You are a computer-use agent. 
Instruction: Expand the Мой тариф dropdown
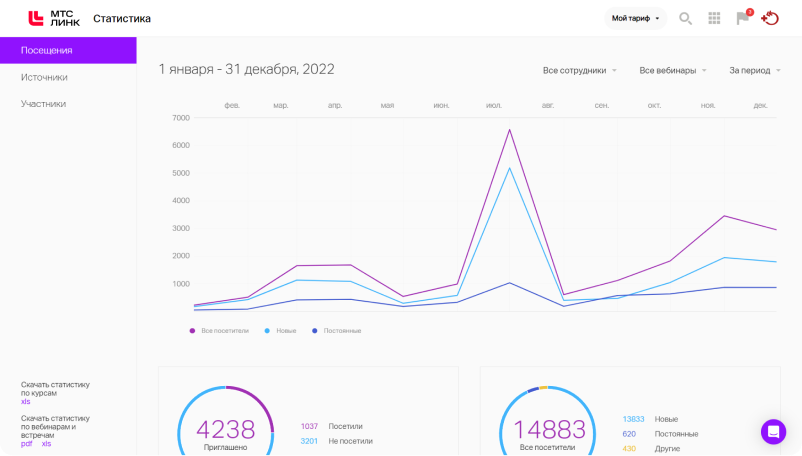click(635, 18)
